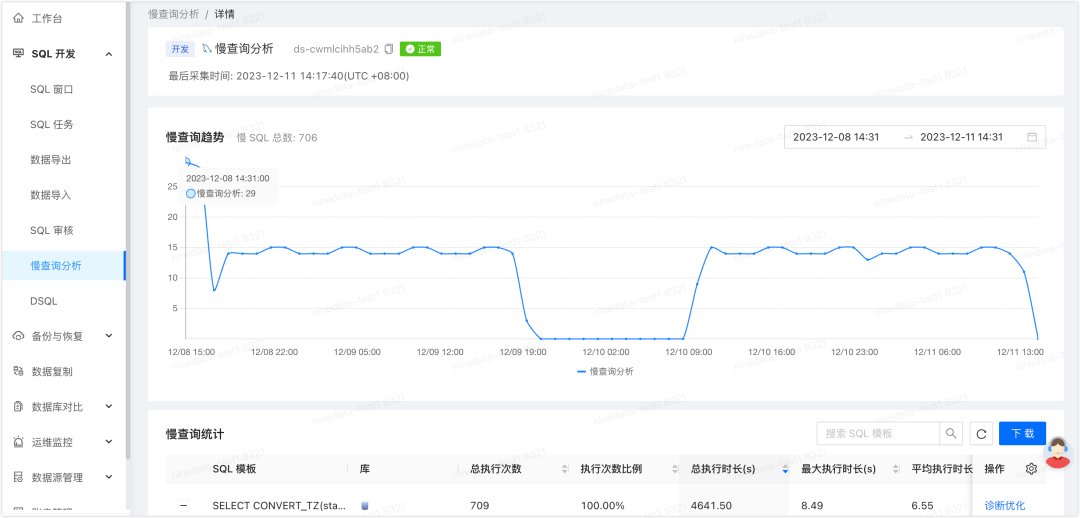Viewport: 1080px width, 518px height.
Task: Sort by 总执行时长(s) column
Action: coord(785,469)
